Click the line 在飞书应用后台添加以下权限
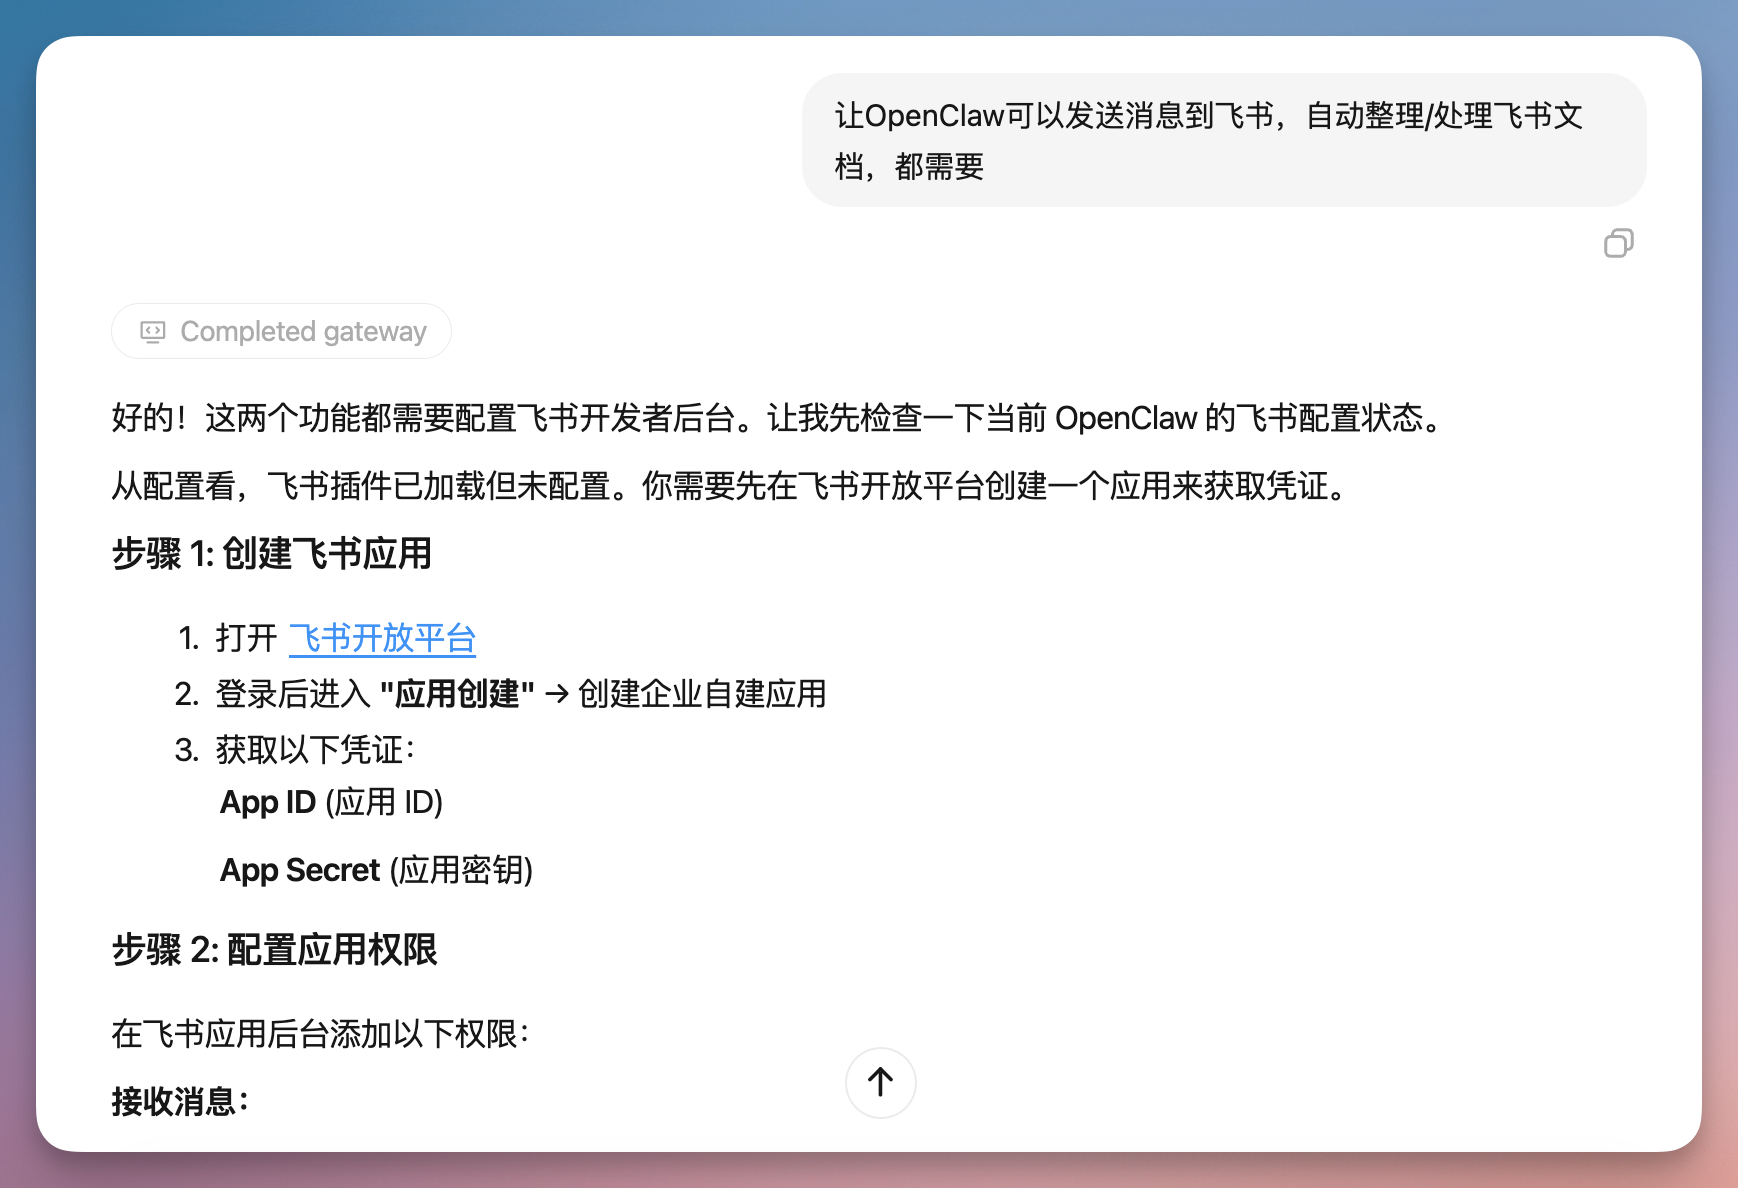 point(321,1034)
